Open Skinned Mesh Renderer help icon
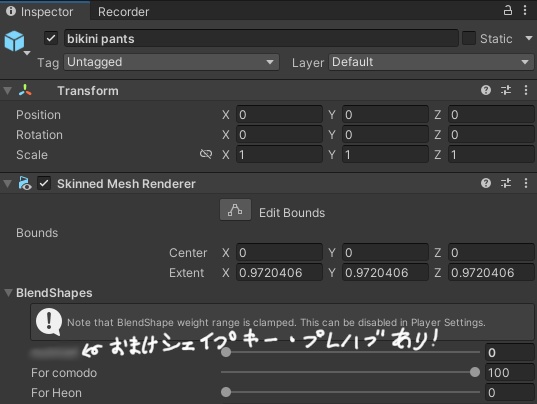 coord(486,183)
